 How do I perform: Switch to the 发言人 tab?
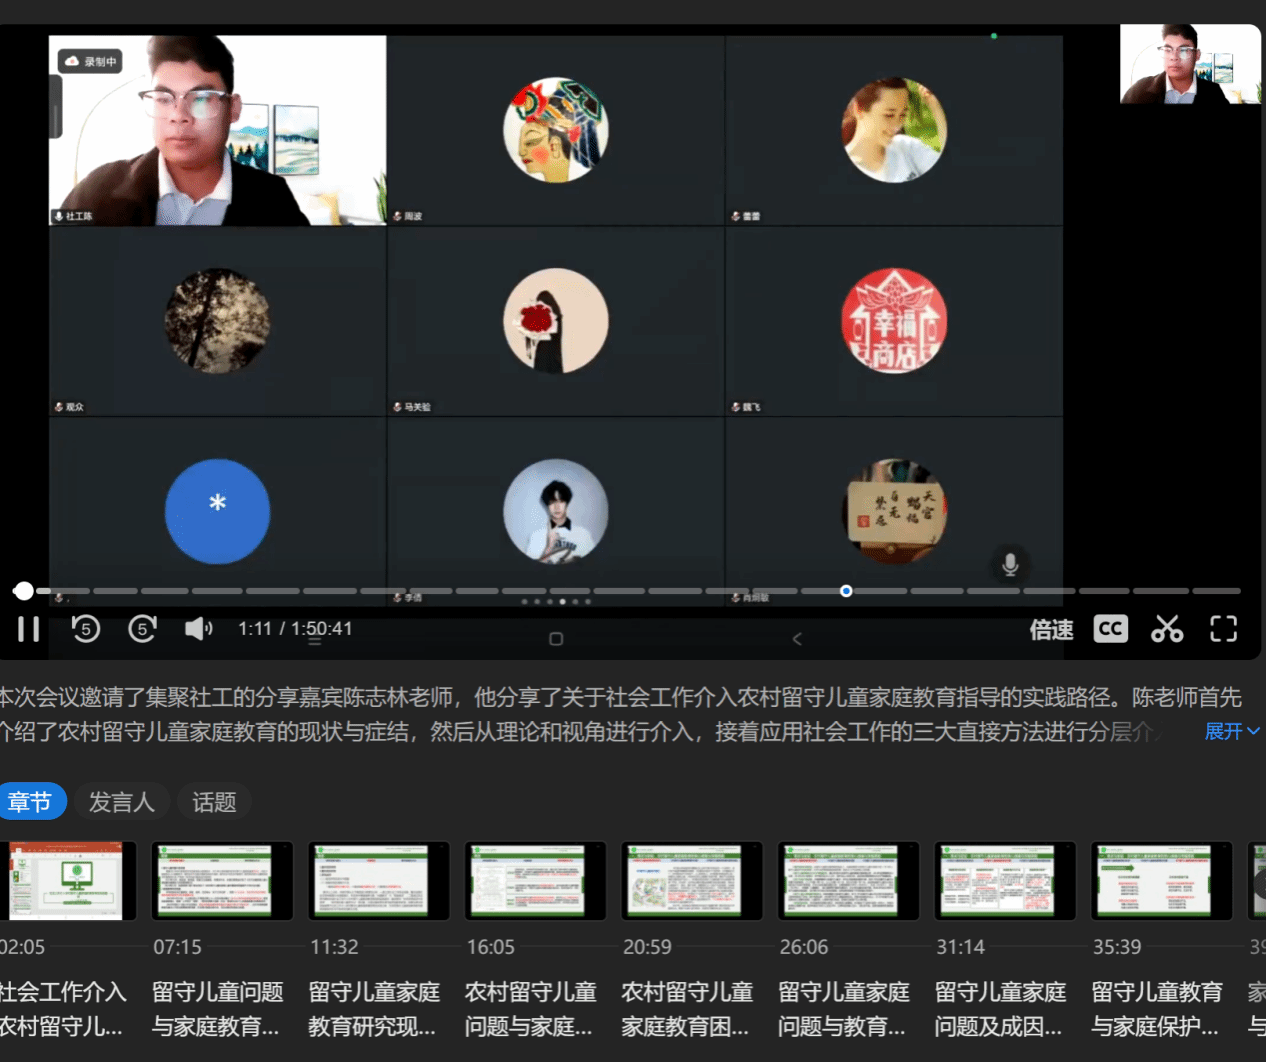point(121,802)
